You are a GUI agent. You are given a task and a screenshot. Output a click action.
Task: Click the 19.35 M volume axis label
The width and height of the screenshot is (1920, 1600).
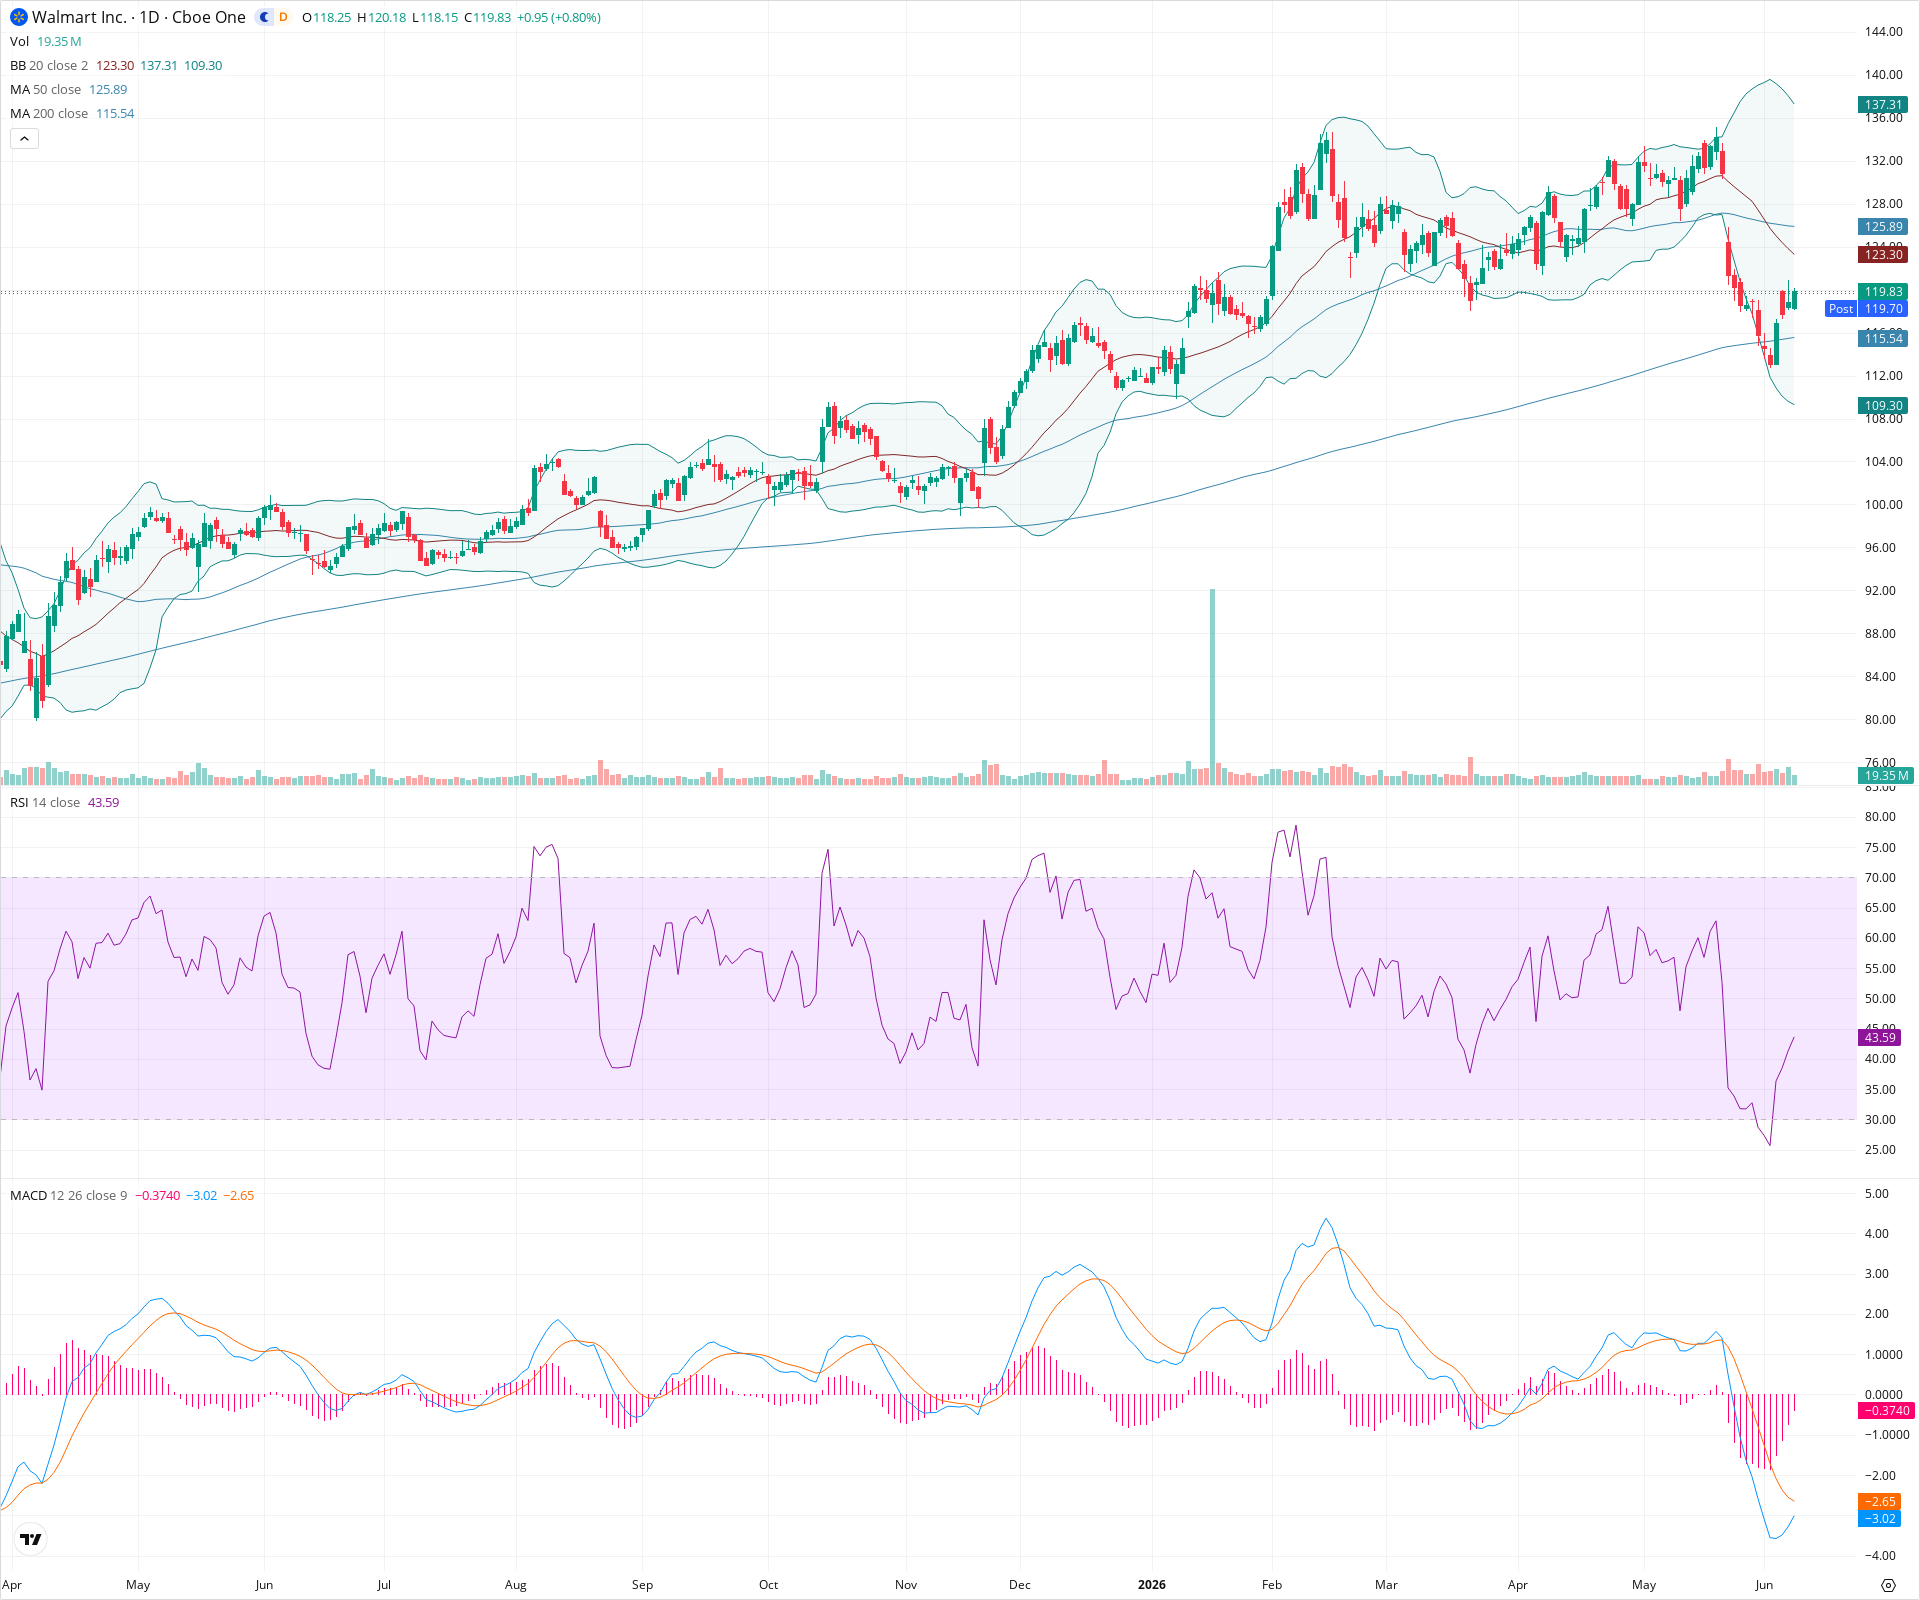1886,776
